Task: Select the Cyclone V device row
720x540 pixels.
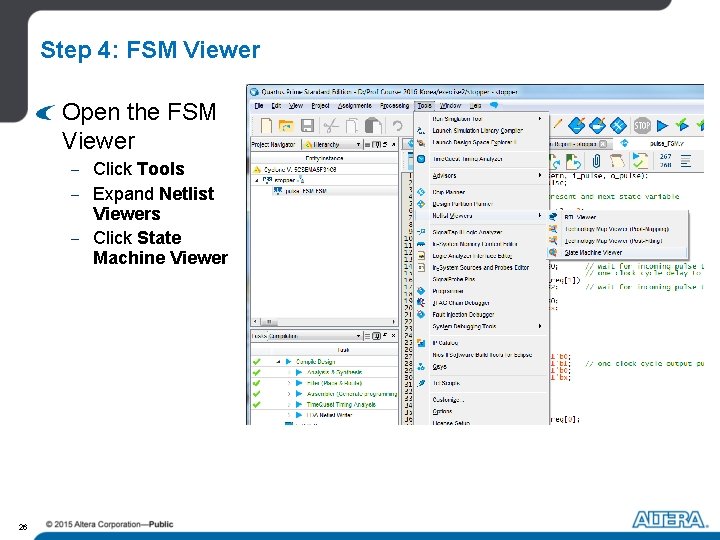Action: tap(324, 169)
